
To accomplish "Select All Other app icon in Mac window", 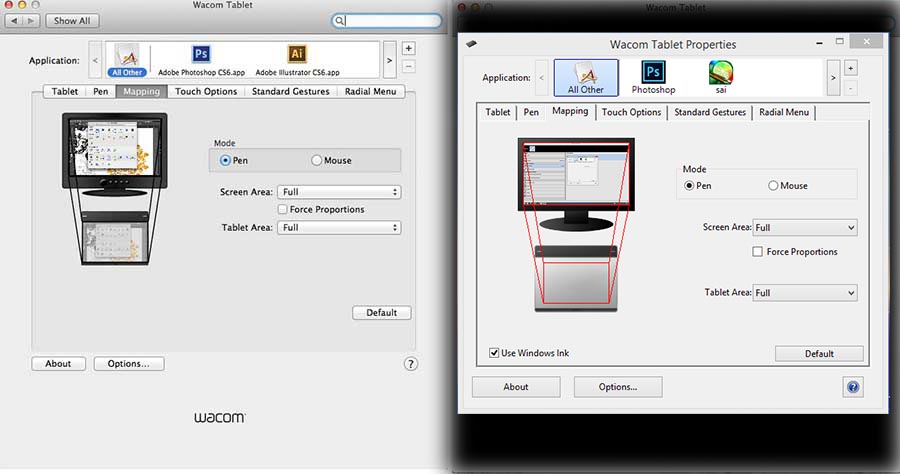I will click(x=127, y=60).
